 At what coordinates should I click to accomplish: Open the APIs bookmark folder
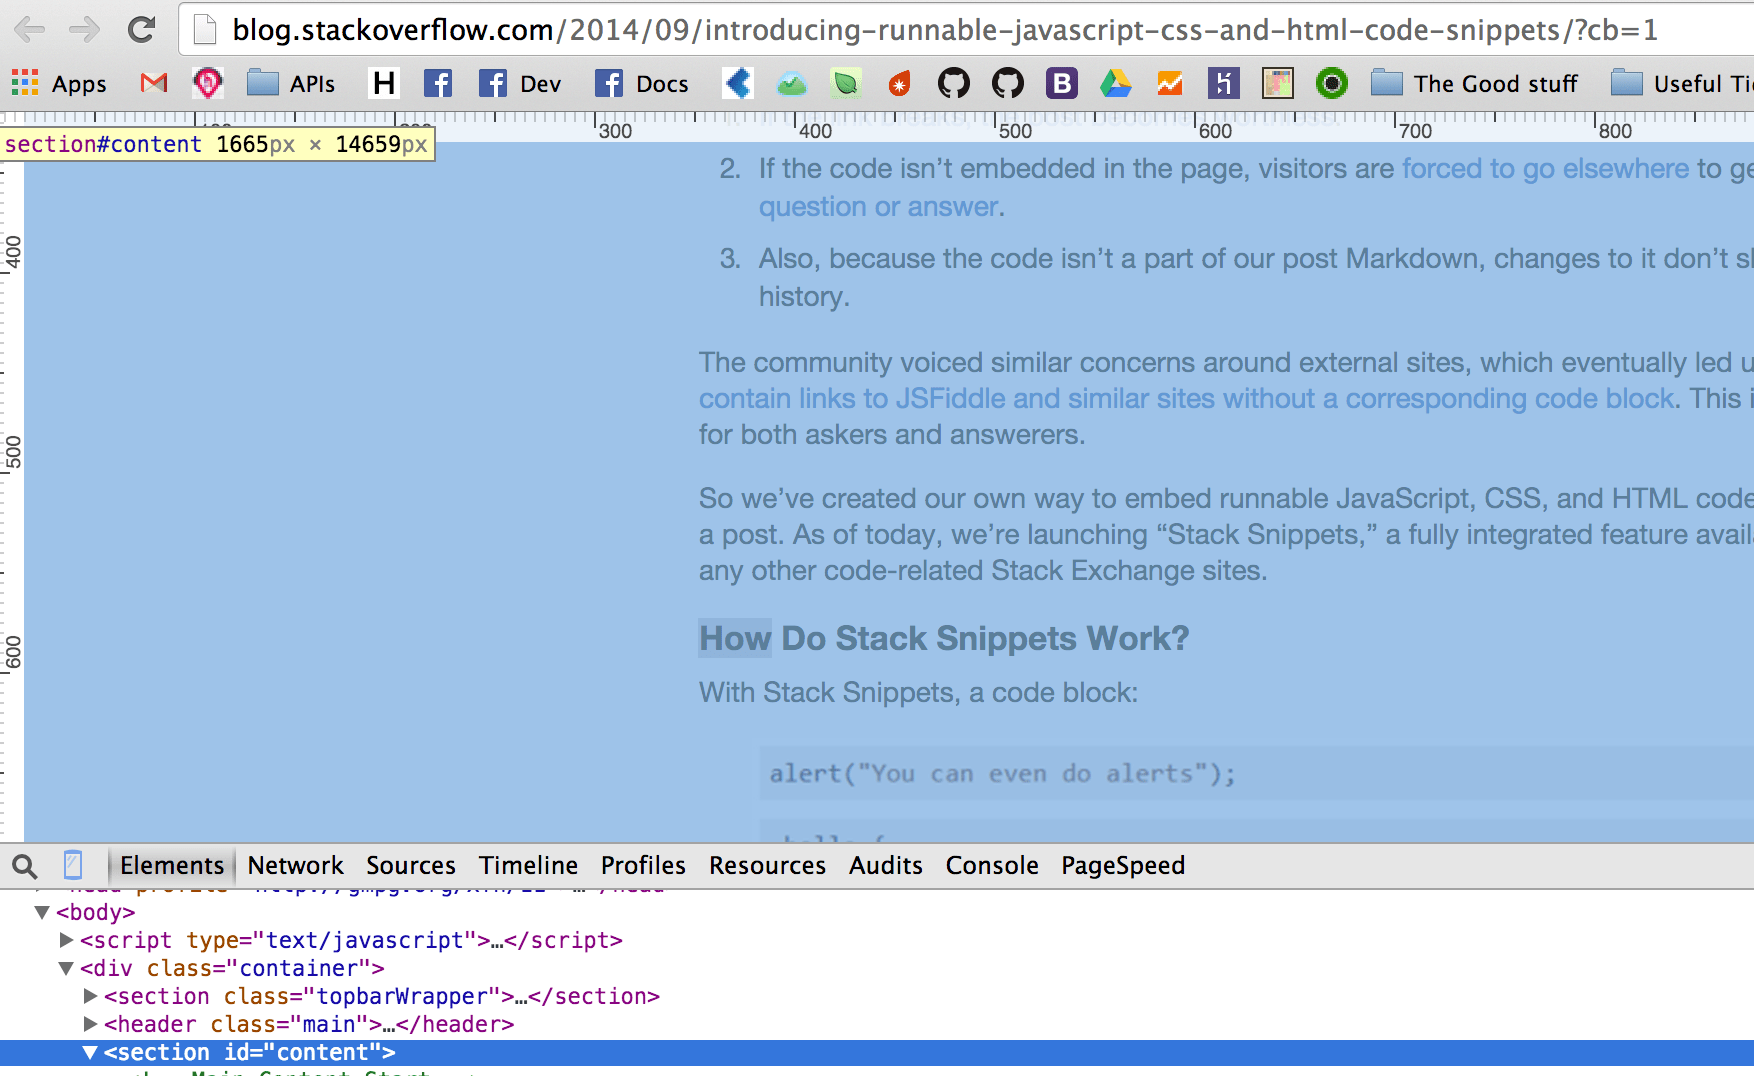point(291,83)
